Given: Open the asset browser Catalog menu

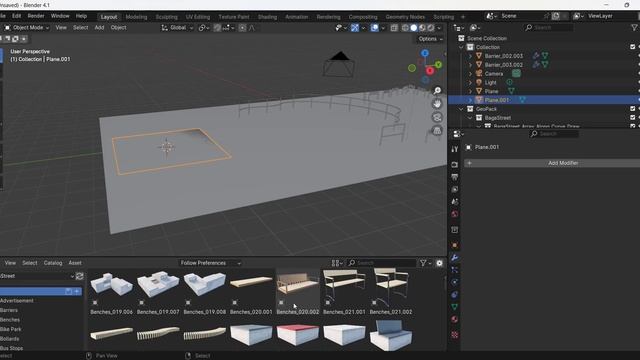Looking at the screenshot, I should pyautogui.click(x=53, y=263).
